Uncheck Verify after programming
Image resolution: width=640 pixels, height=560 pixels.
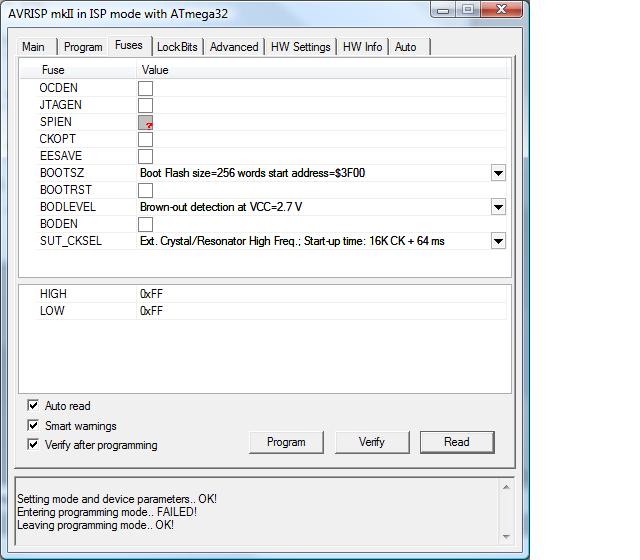pyautogui.click(x=33, y=444)
